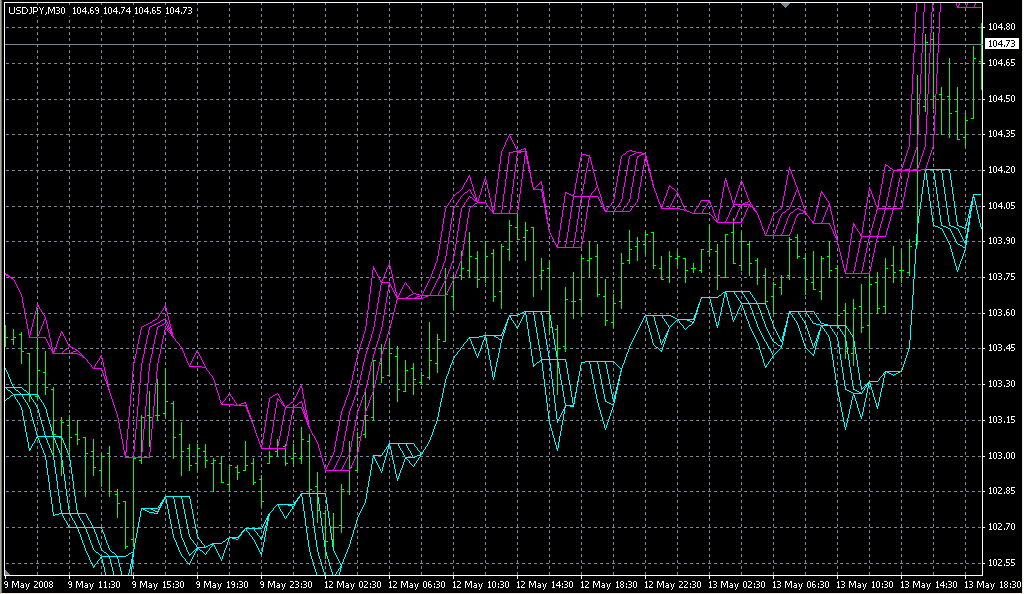
Task: Click the USDJPY,M30 chart title label
Action: 35,10
